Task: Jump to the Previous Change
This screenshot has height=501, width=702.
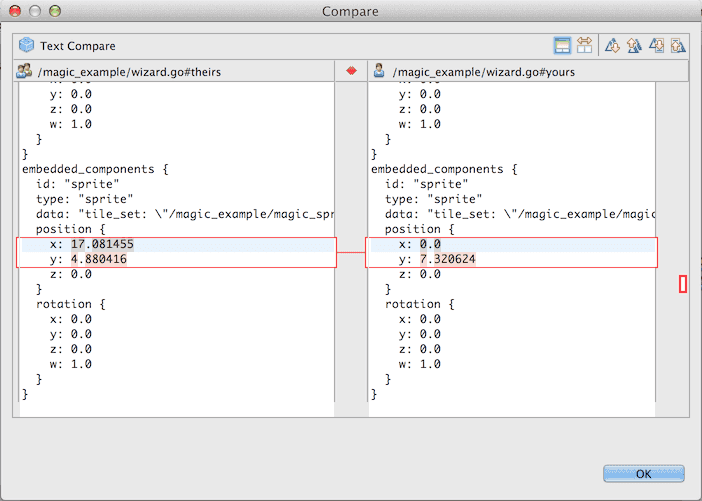Action: (678, 46)
